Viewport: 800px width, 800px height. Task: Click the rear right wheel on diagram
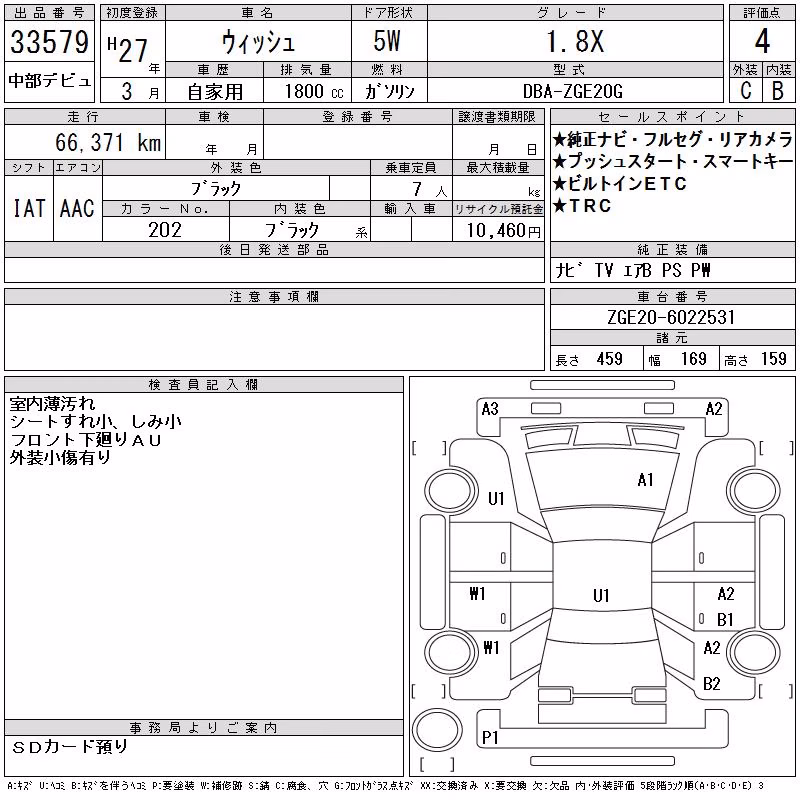753,653
